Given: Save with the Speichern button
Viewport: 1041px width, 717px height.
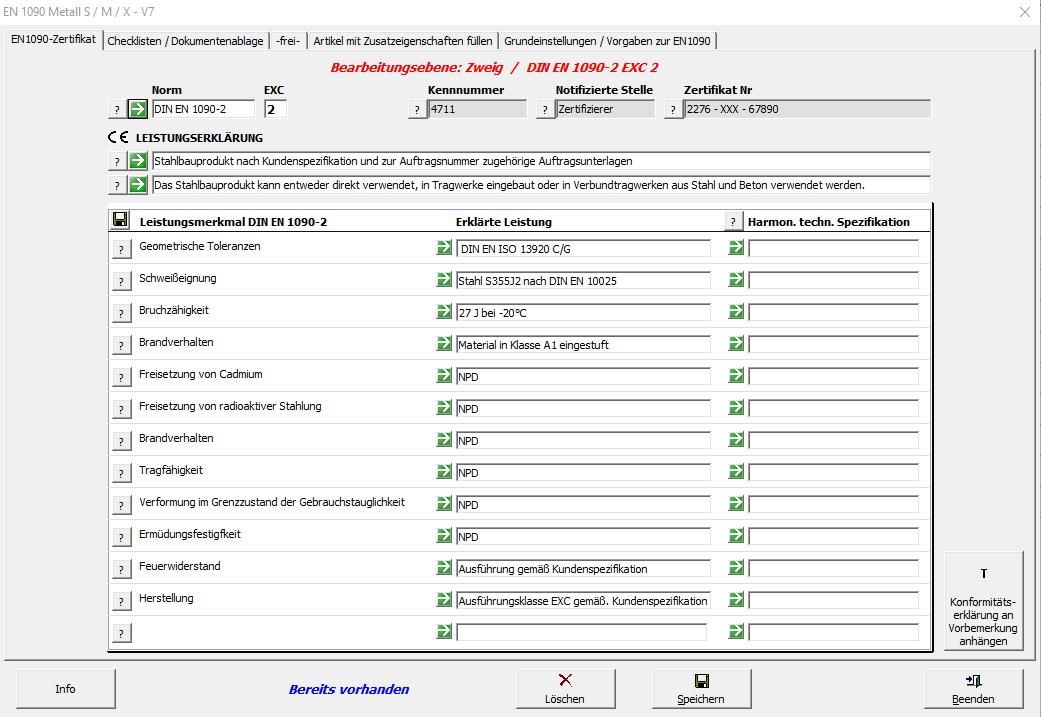Looking at the screenshot, I should 701,688.
